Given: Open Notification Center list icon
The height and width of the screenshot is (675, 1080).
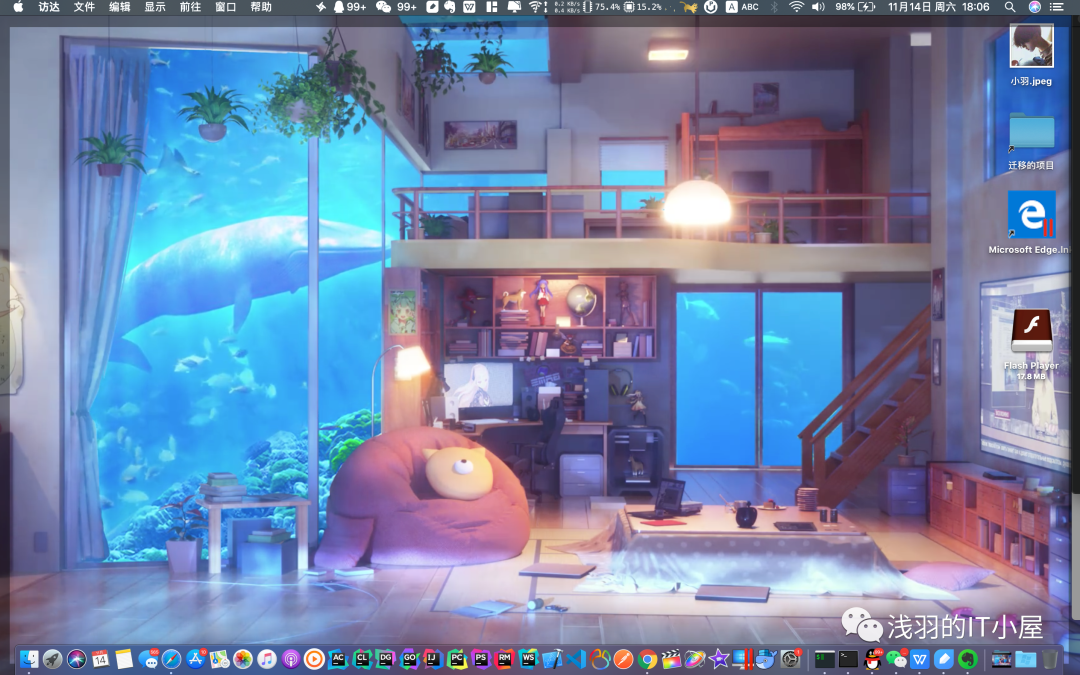Looking at the screenshot, I should point(1057,7).
